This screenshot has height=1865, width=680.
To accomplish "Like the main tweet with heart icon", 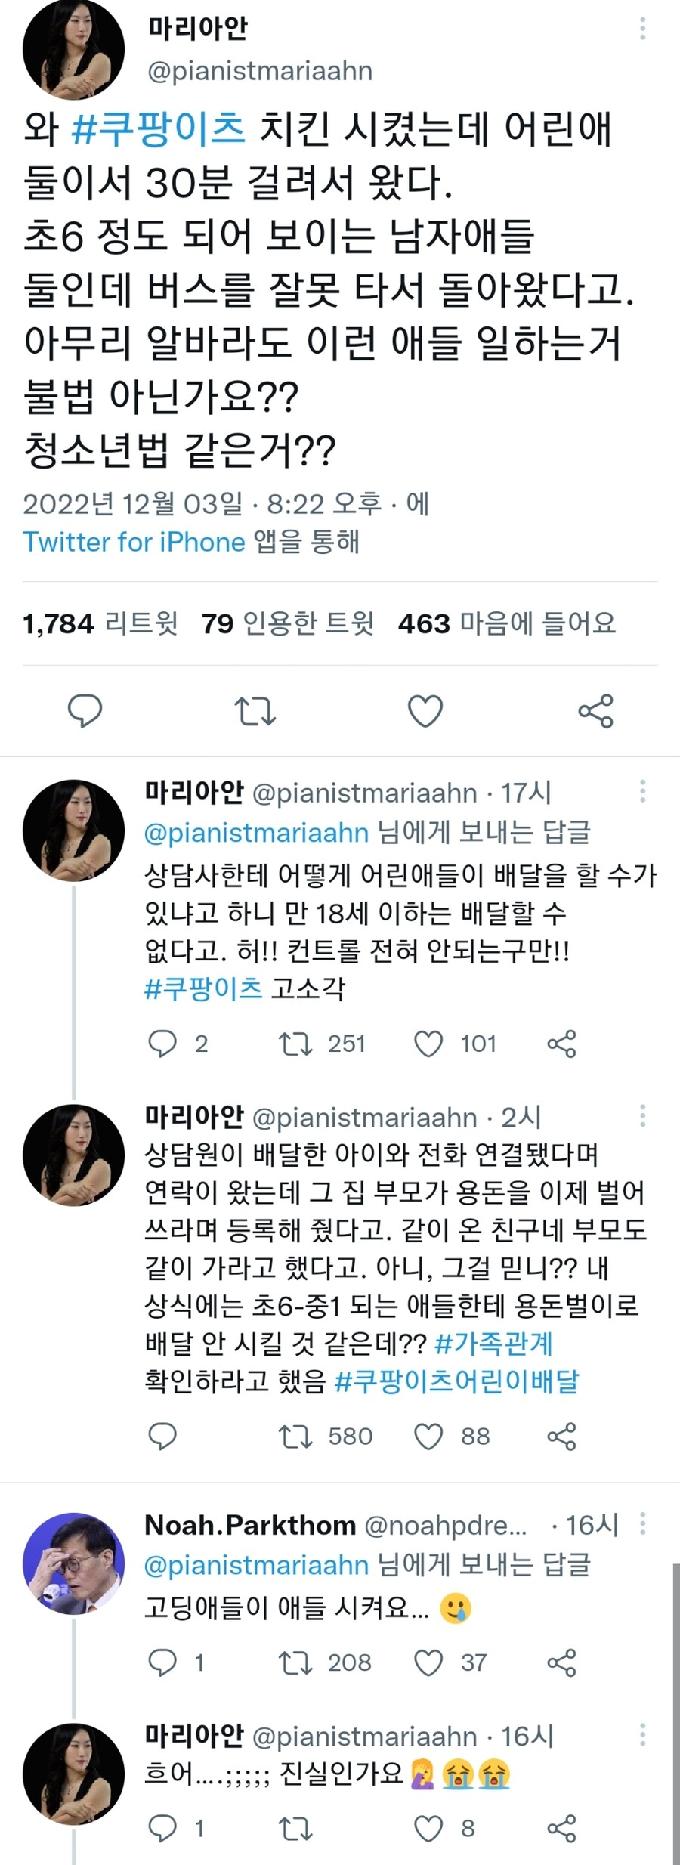I will [x=426, y=711].
